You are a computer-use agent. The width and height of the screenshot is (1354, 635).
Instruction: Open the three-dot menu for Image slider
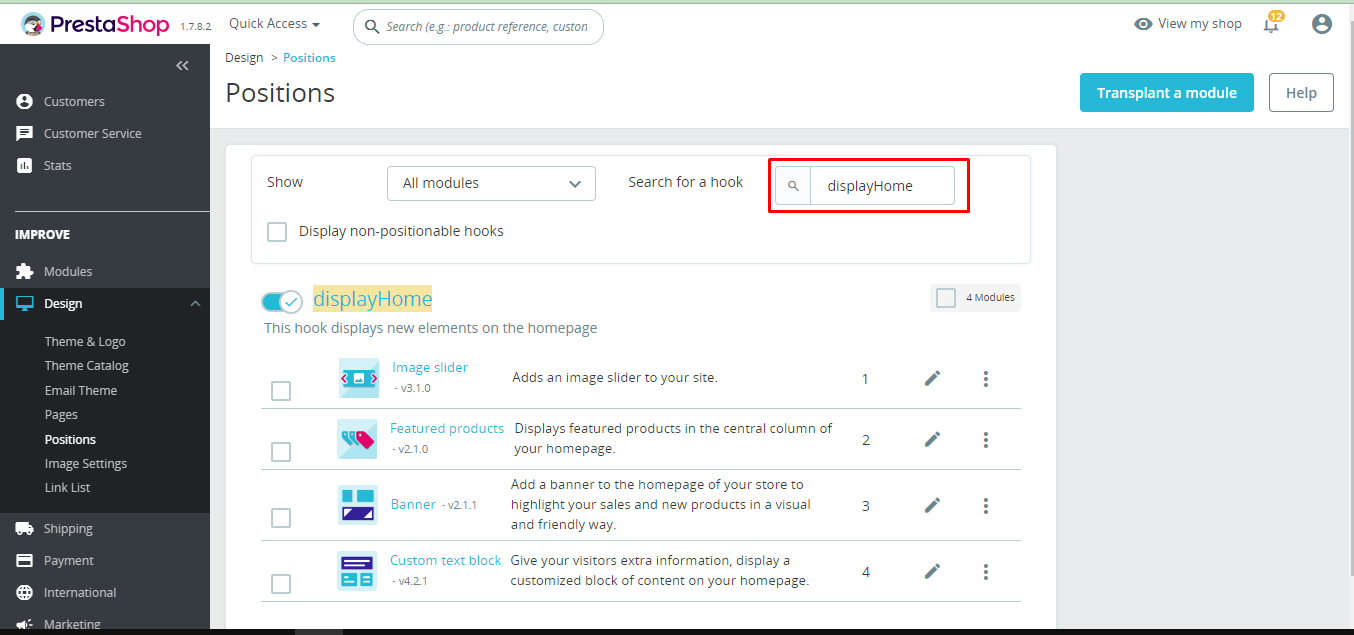pos(986,378)
